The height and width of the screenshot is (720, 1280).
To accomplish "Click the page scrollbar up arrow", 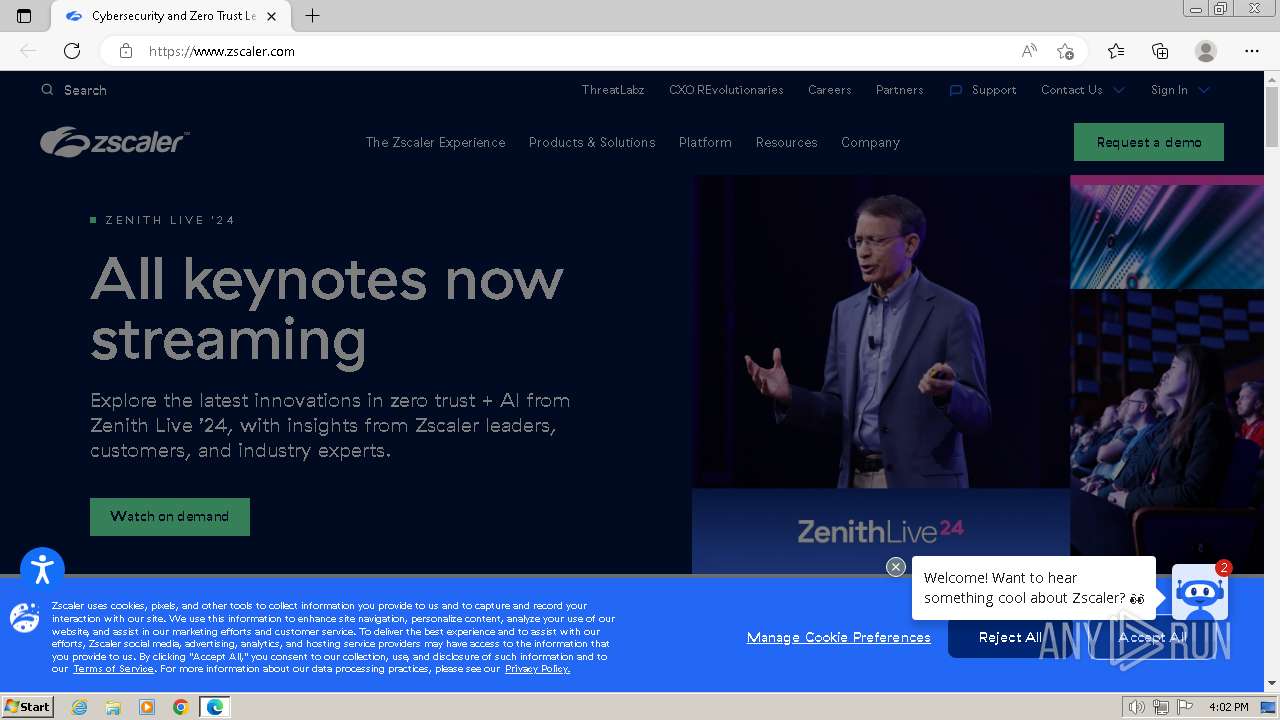I will (1272, 79).
